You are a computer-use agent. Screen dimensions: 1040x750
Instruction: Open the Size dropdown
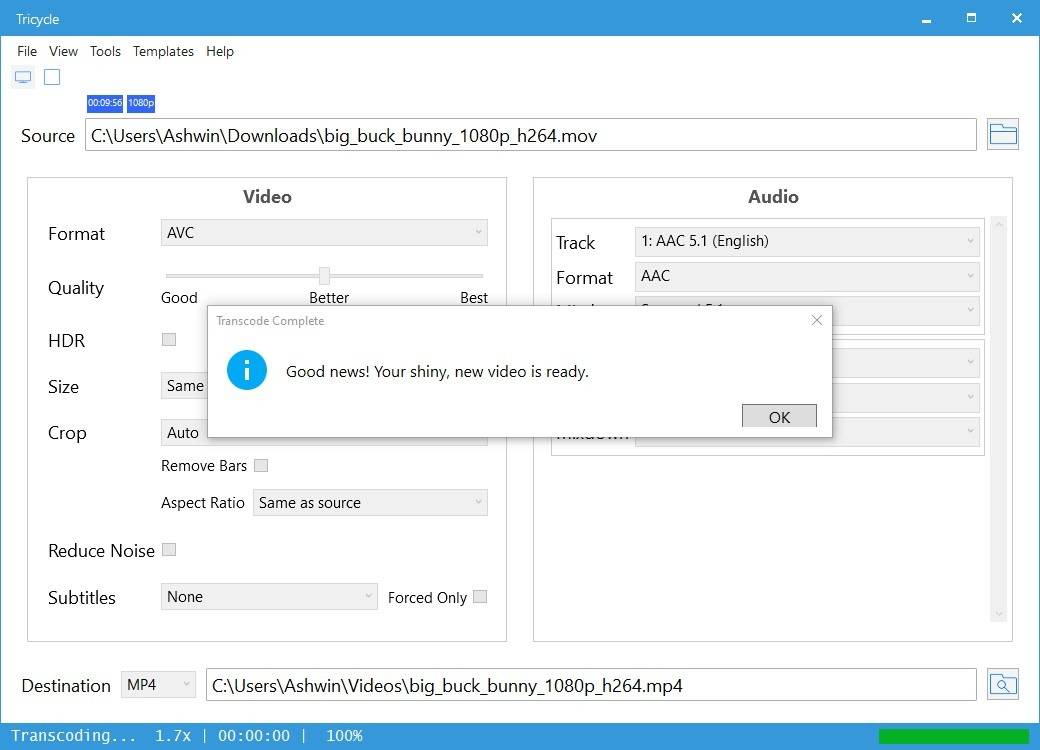tap(184, 386)
